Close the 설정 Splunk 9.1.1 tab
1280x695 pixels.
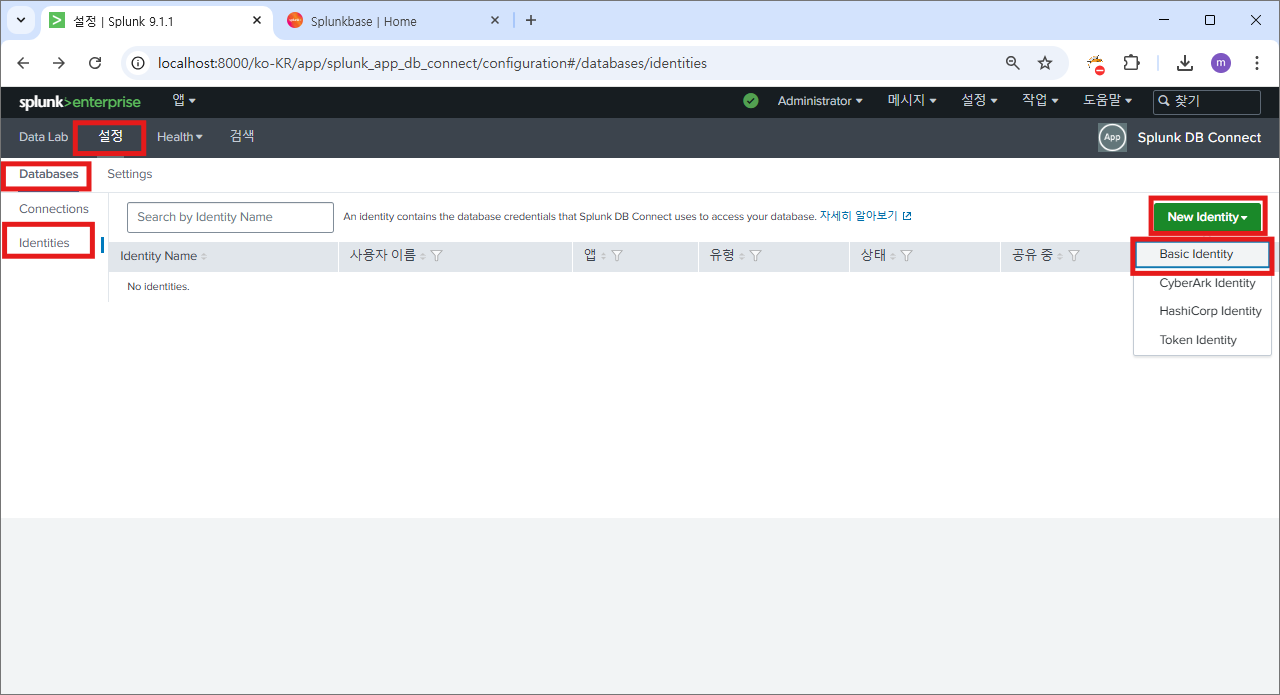(258, 21)
